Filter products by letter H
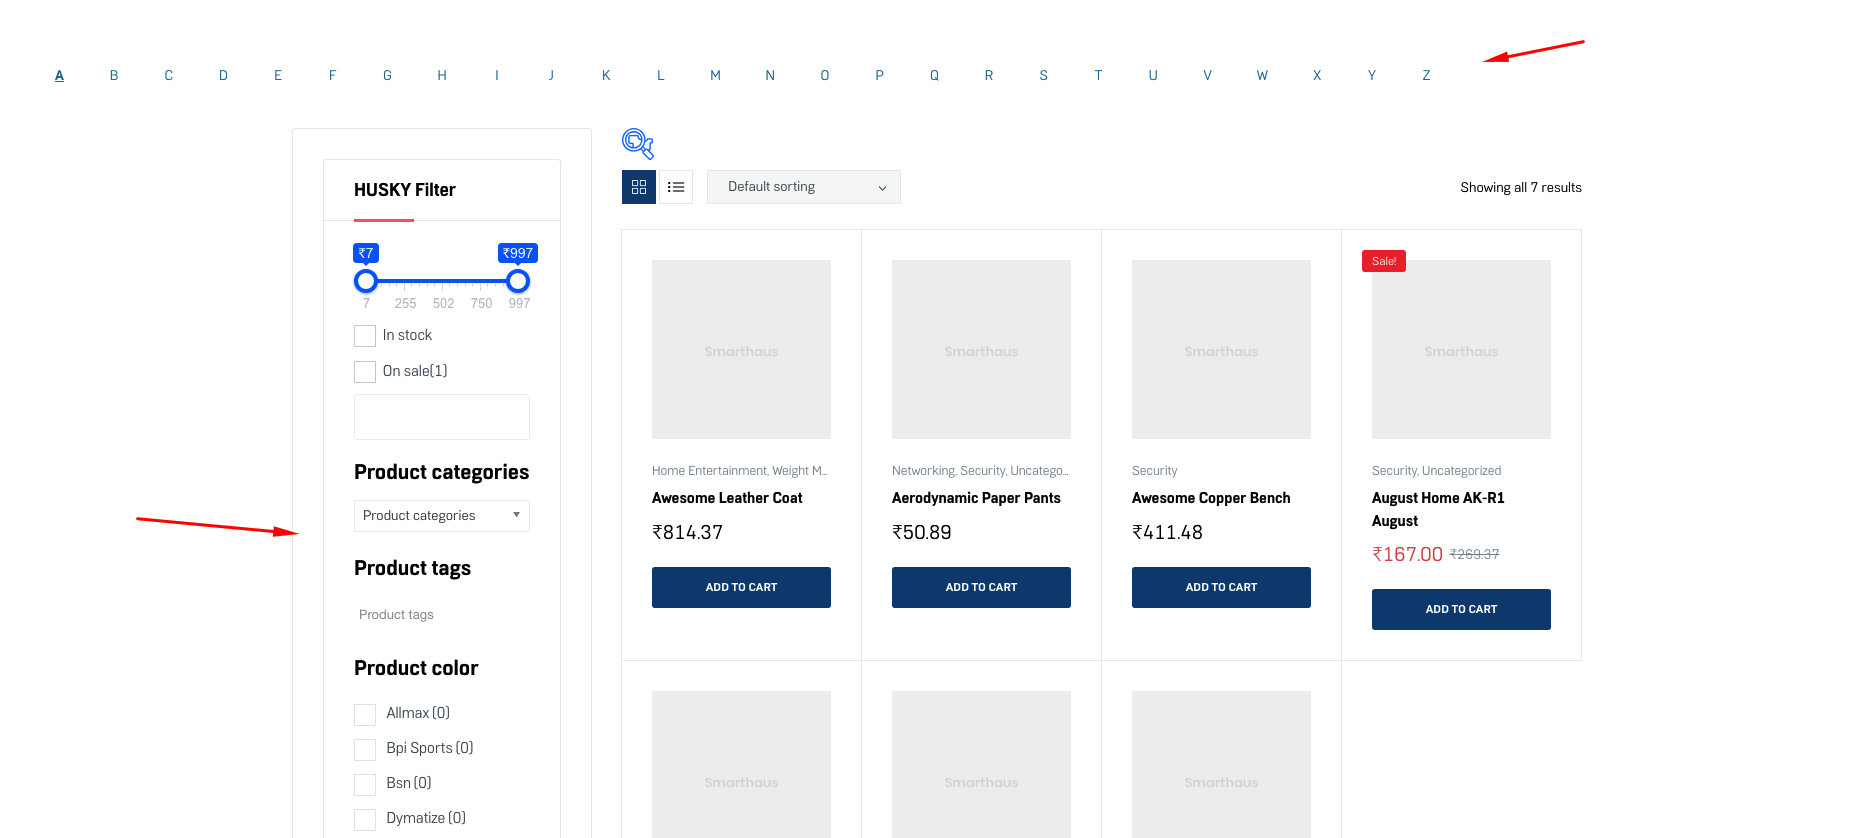 (x=442, y=75)
